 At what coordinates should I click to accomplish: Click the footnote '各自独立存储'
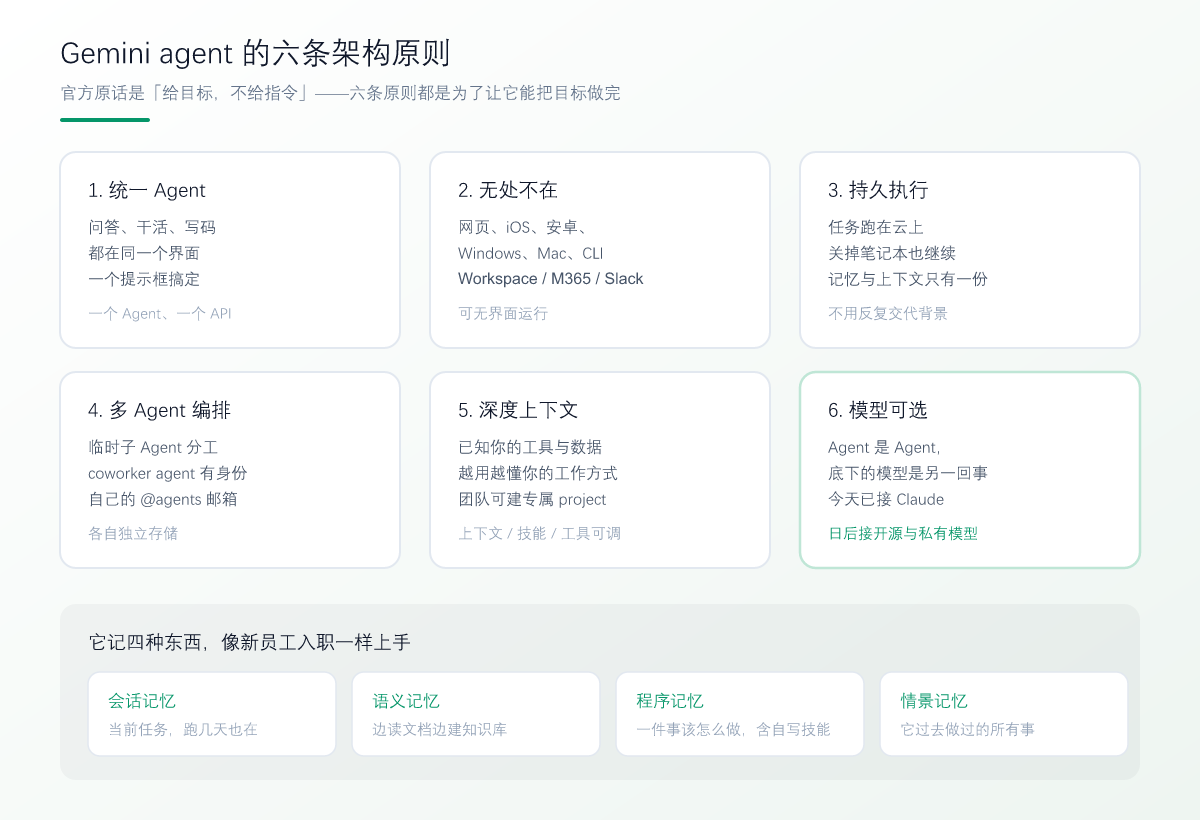(133, 533)
